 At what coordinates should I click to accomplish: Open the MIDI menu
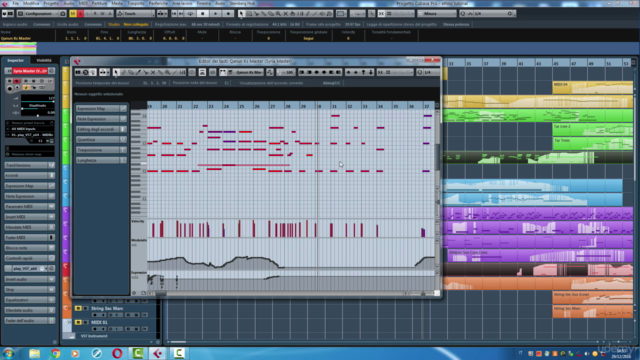(83, 3)
